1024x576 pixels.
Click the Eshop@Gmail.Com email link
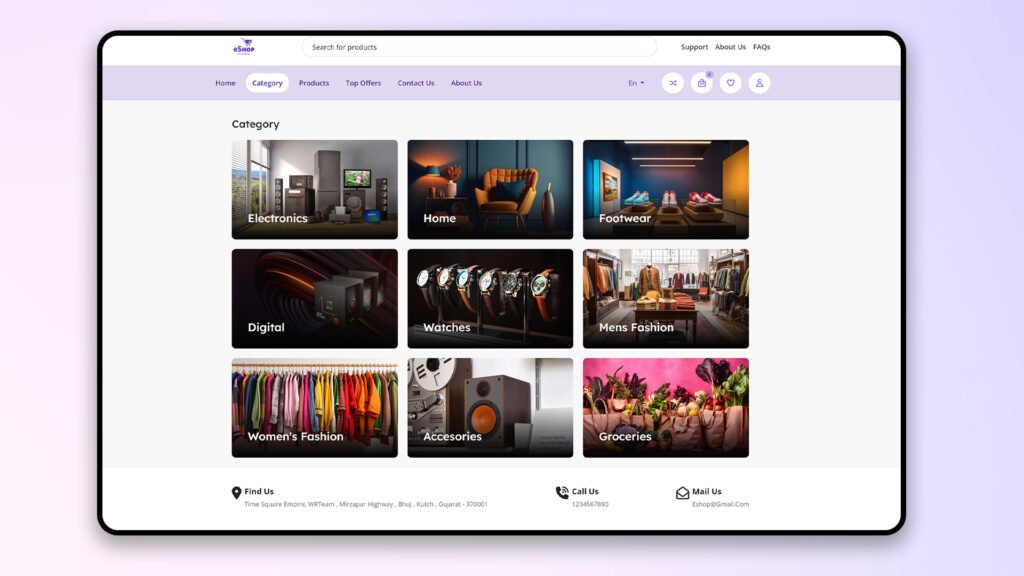(720, 504)
